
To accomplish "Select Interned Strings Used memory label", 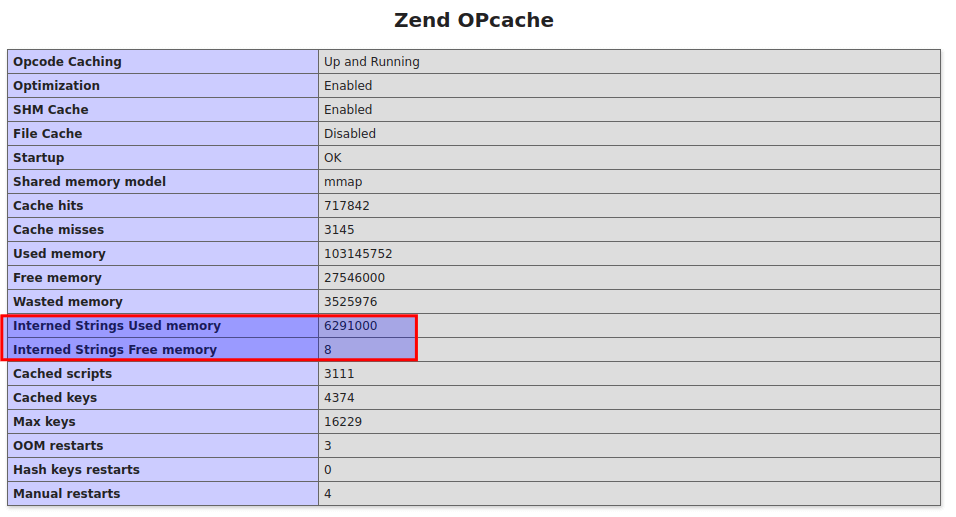I will (116, 326).
